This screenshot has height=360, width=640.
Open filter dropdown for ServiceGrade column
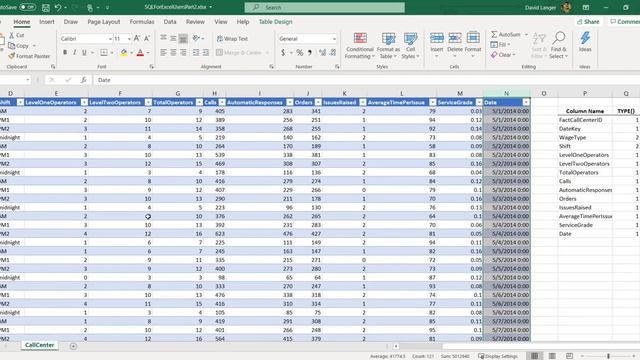[x=479, y=102]
